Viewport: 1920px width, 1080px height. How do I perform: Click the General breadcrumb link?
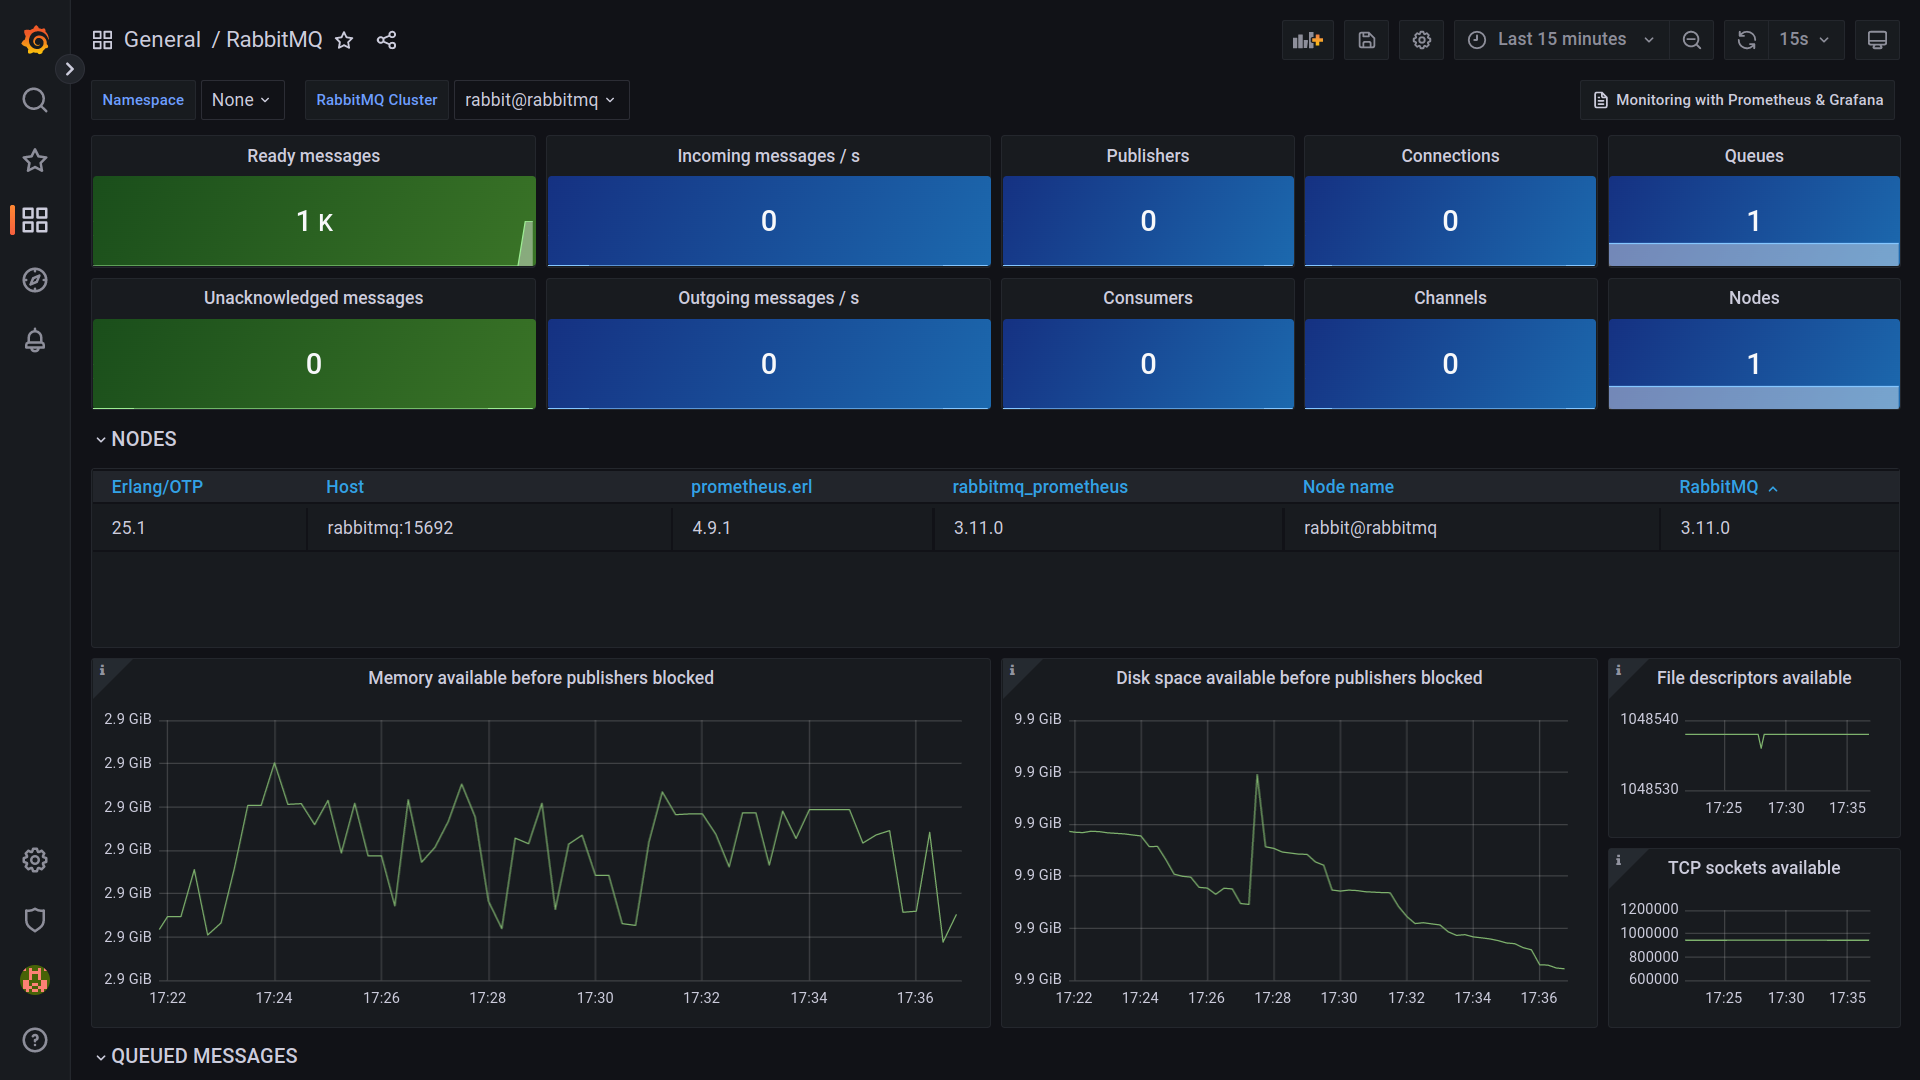162,40
